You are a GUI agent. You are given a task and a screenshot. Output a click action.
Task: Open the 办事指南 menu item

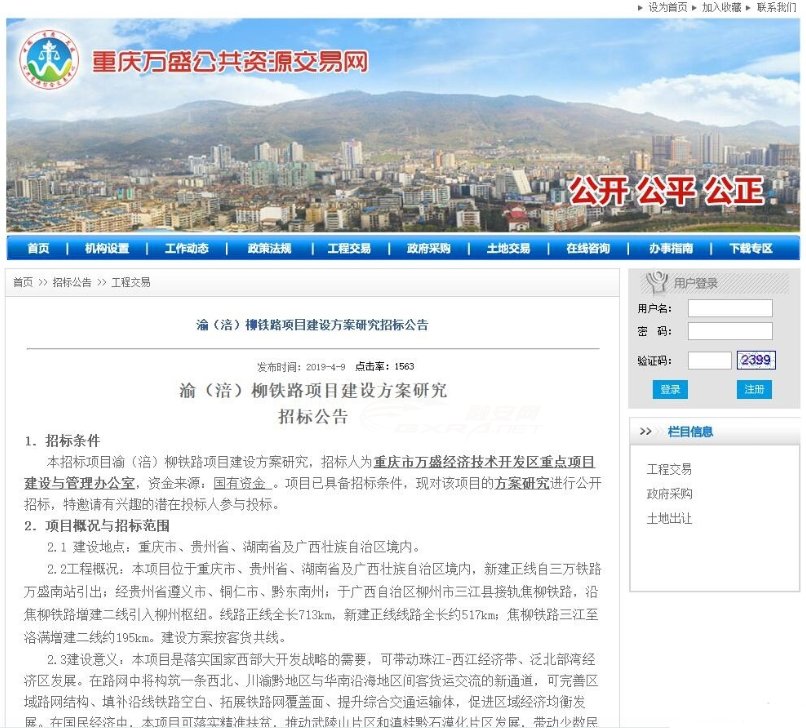click(x=671, y=248)
